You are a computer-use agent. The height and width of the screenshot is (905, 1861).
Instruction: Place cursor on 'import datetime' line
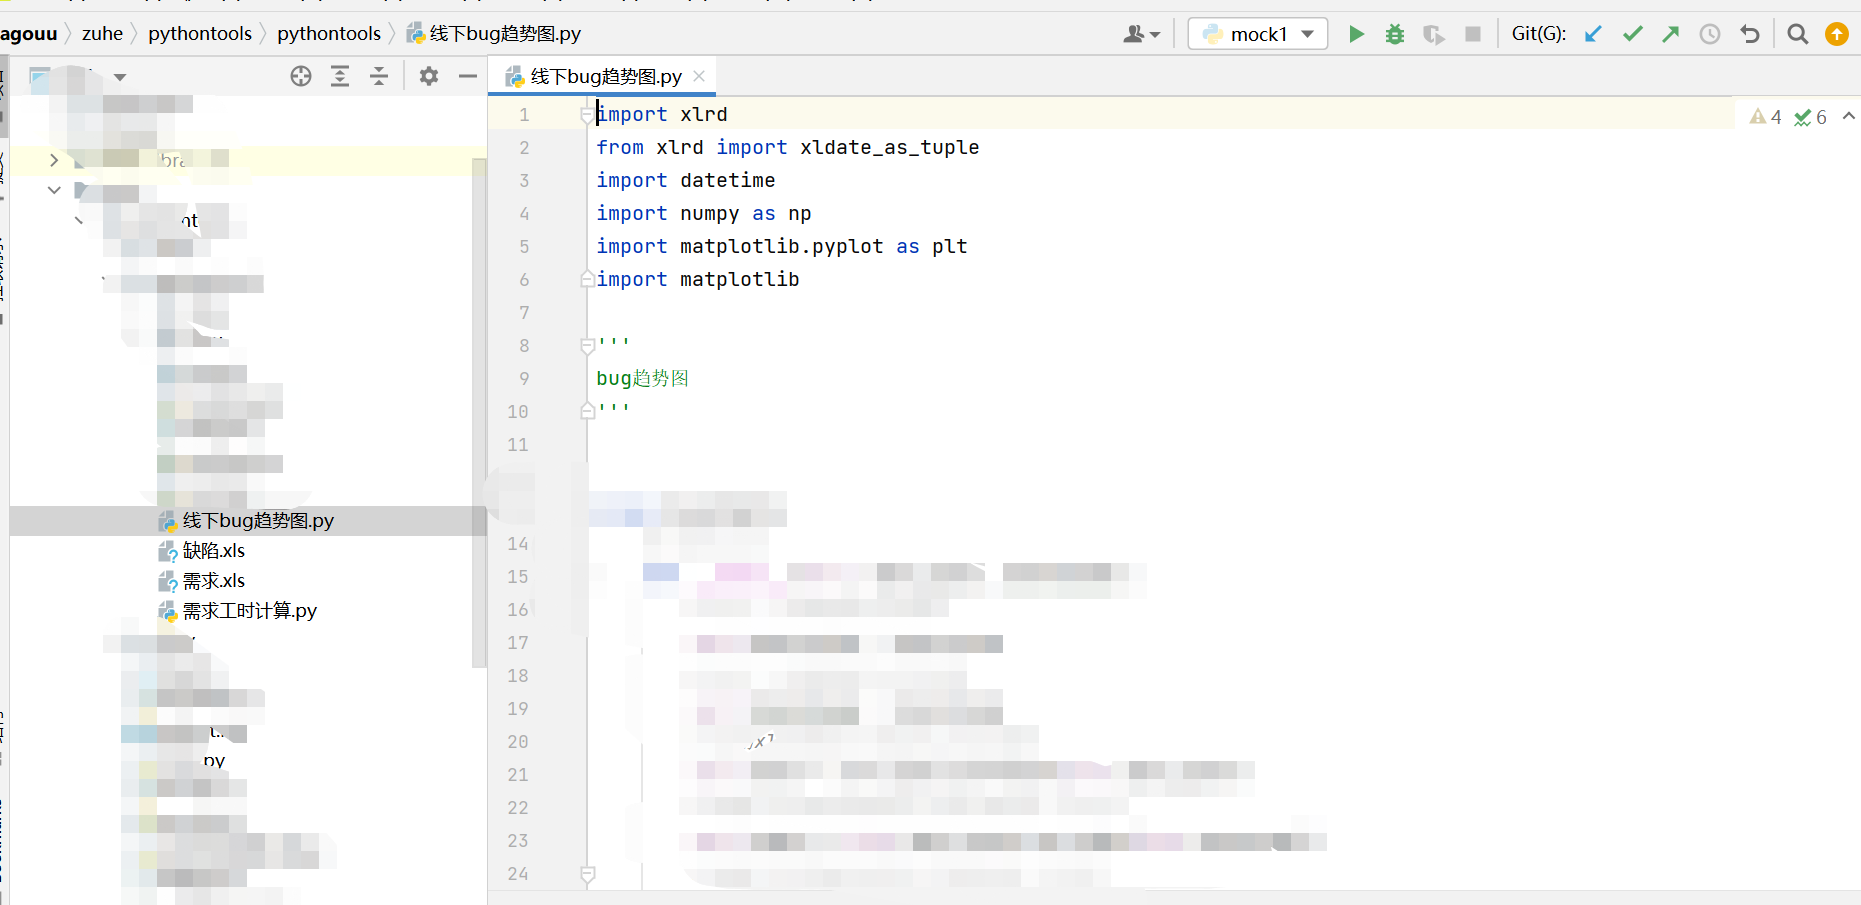click(686, 181)
